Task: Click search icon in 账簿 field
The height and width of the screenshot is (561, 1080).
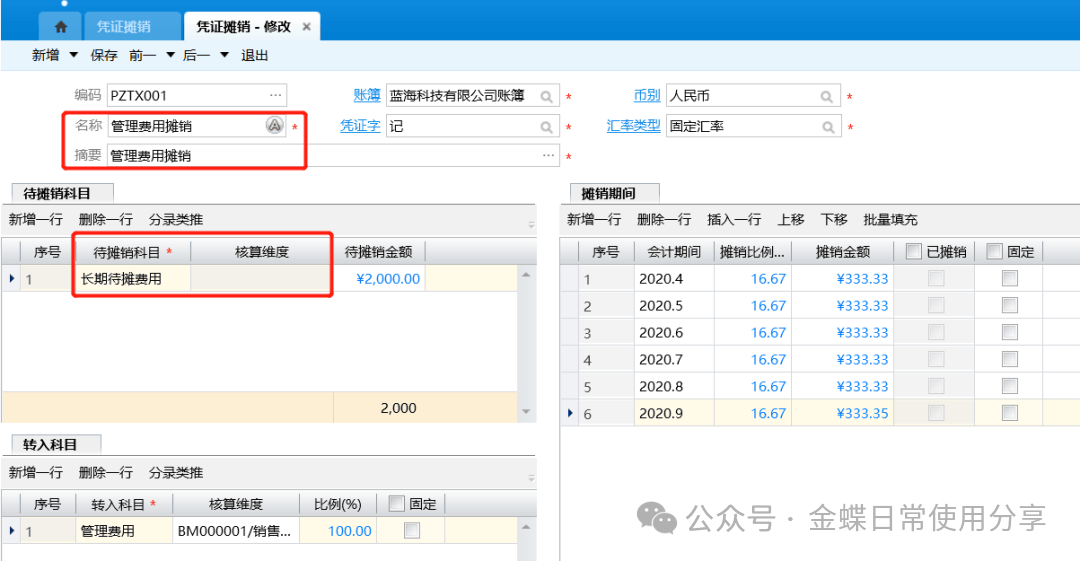Action: click(547, 97)
